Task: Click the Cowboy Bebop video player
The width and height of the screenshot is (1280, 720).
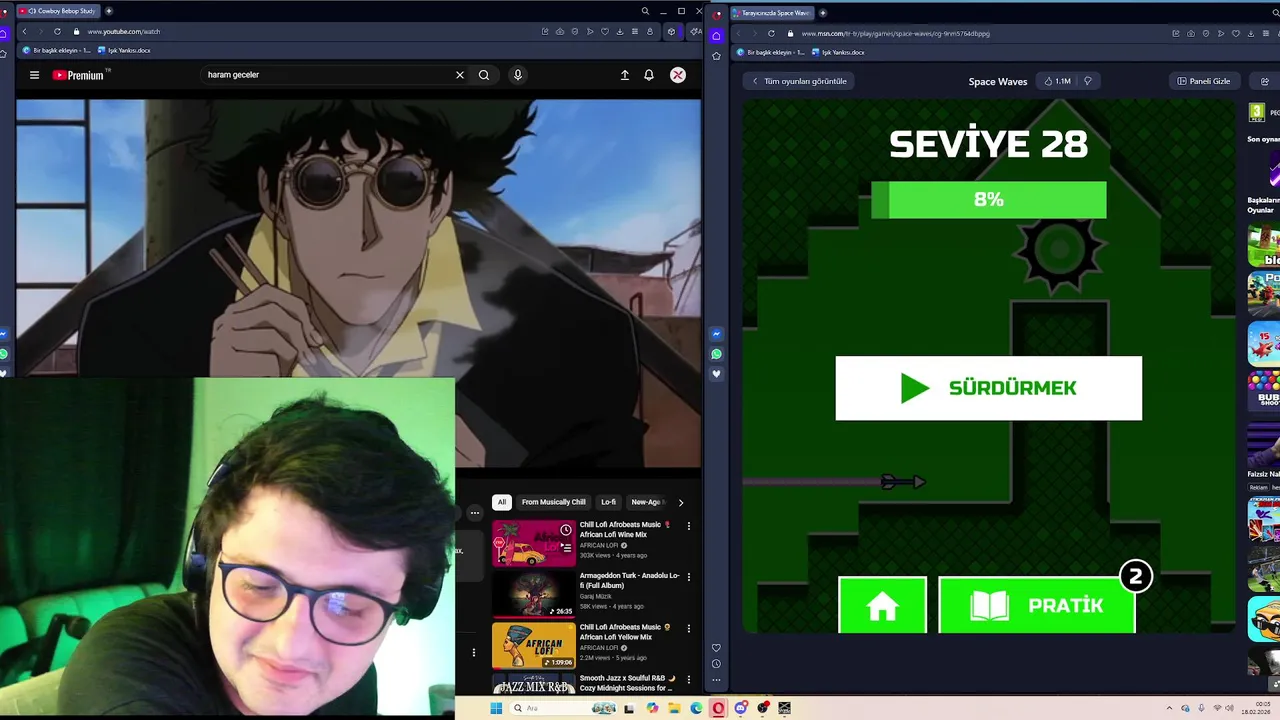Action: (359, 283)
